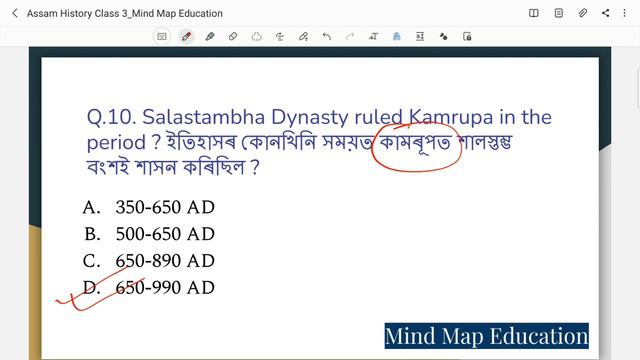Open the blue AI assist tool
The image size is (640, 360).
[x=396, y=37]
